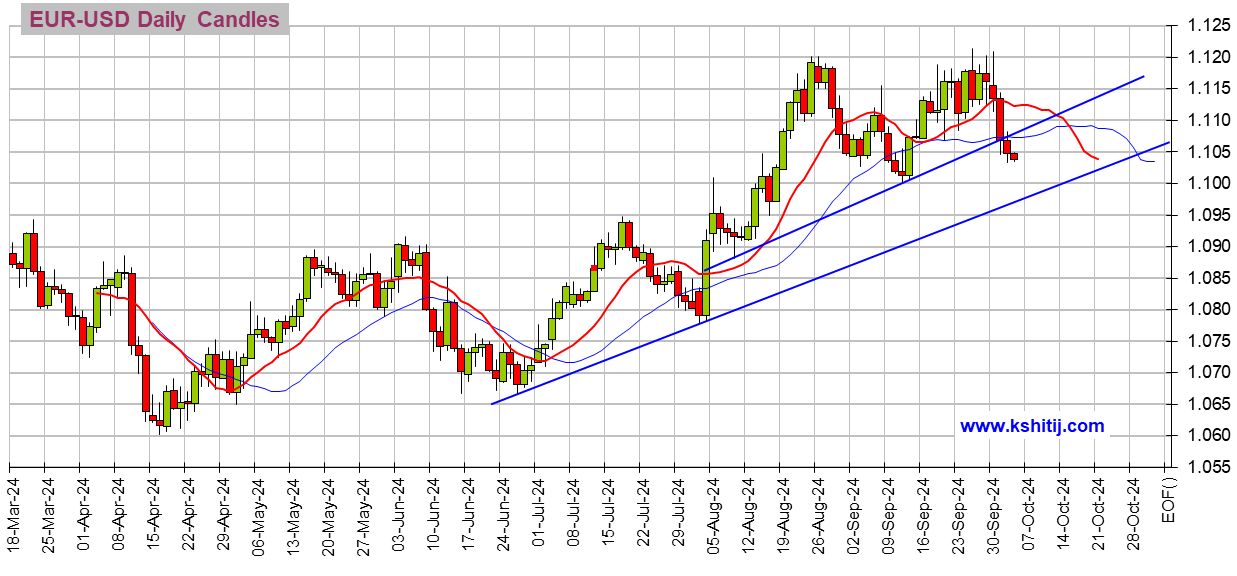
Task: Open the www.kshitij.com link
Action: [x=1032, y=426]
